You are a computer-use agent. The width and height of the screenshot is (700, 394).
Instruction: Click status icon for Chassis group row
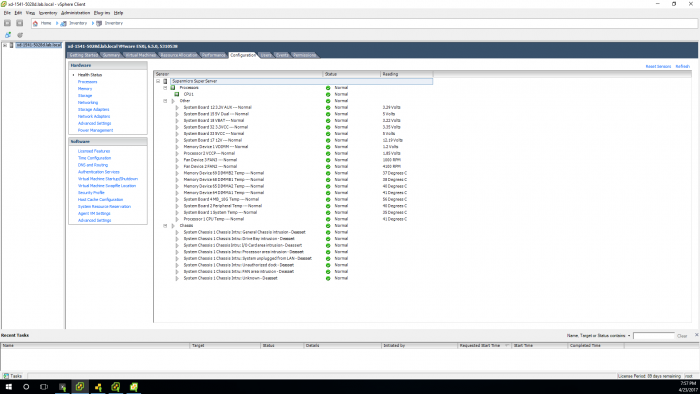coord(328,226)
